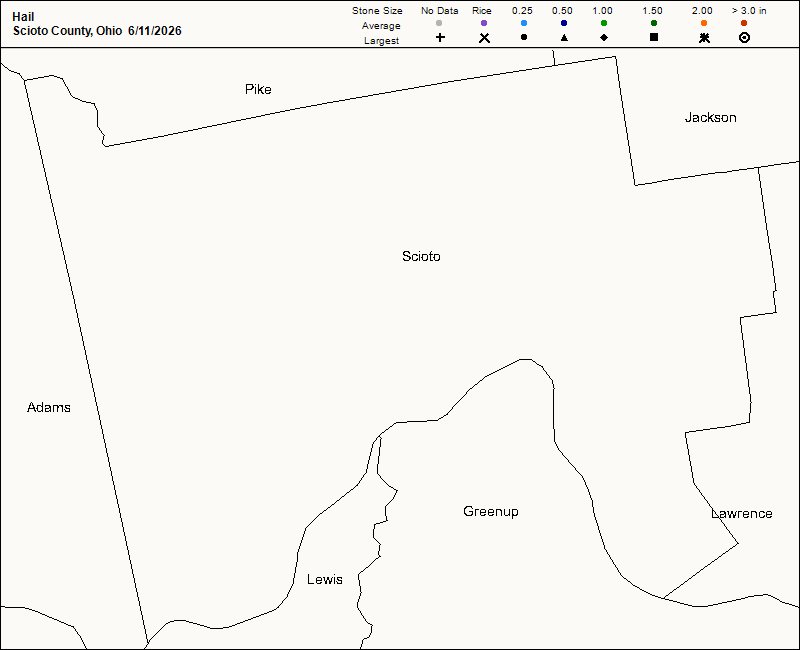Click the Jackson county label
Viewport: 800px width, 650px height.
pyautogui.click(x=710, y=117)
